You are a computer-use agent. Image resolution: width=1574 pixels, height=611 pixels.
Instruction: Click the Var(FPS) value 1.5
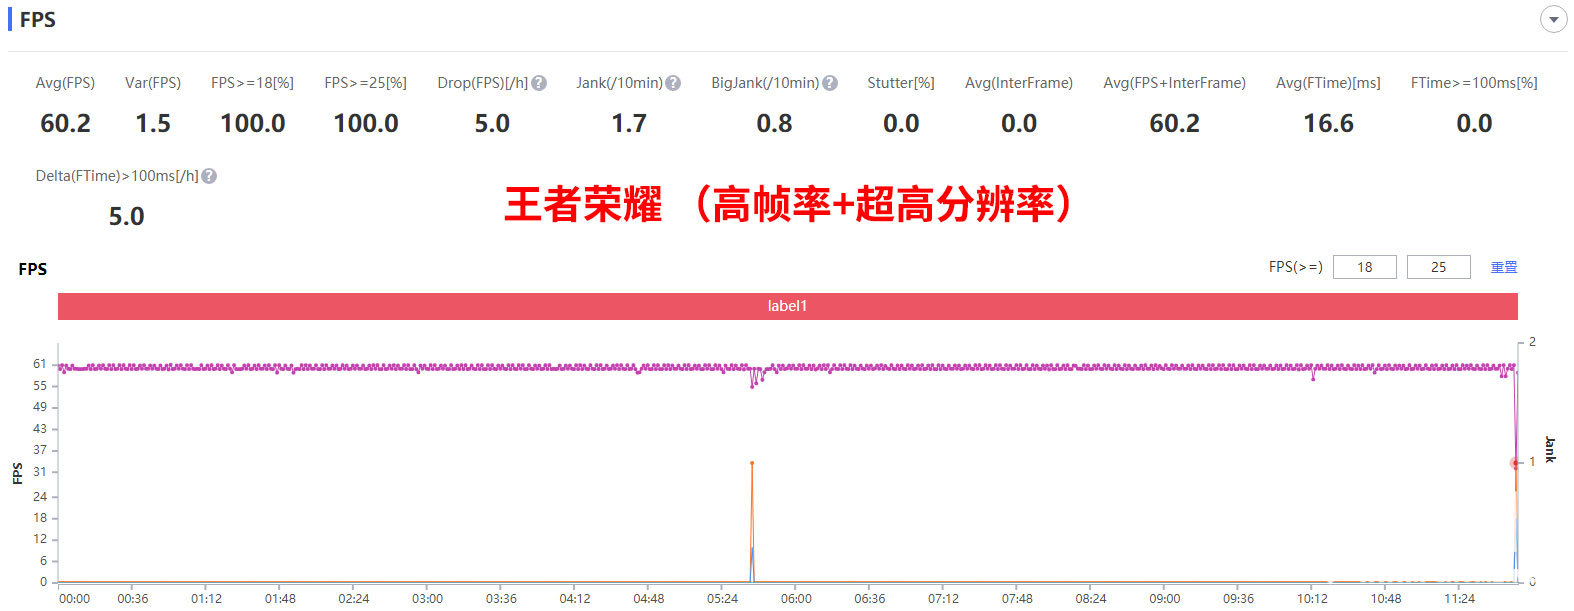point(153,123)
